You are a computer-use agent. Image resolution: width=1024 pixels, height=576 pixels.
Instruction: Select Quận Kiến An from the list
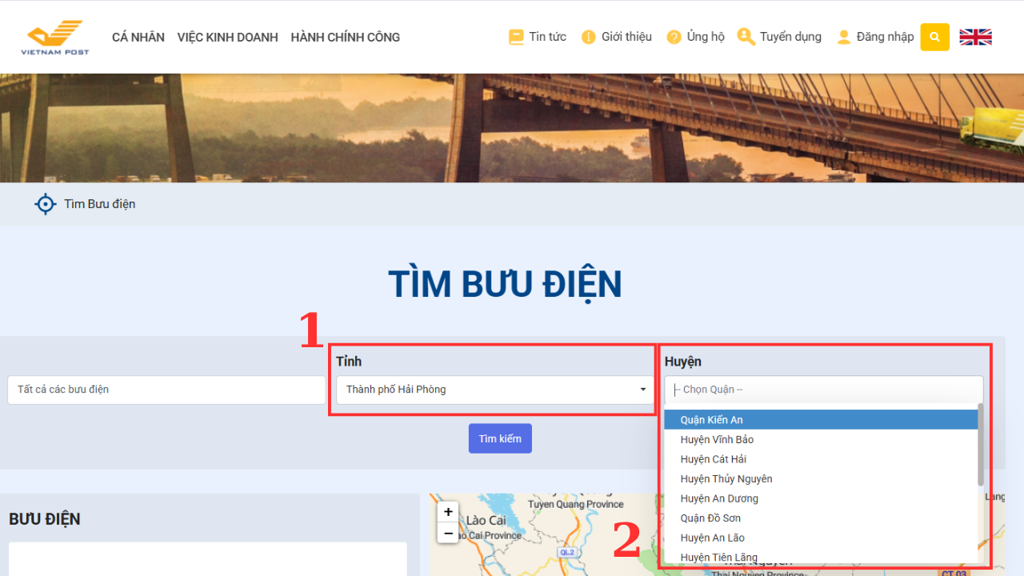(x=711, y=420)
